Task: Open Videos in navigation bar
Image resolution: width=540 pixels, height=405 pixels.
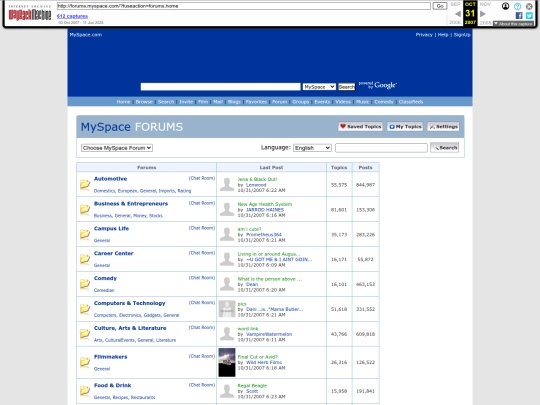Action: click(x=343, y=102)
